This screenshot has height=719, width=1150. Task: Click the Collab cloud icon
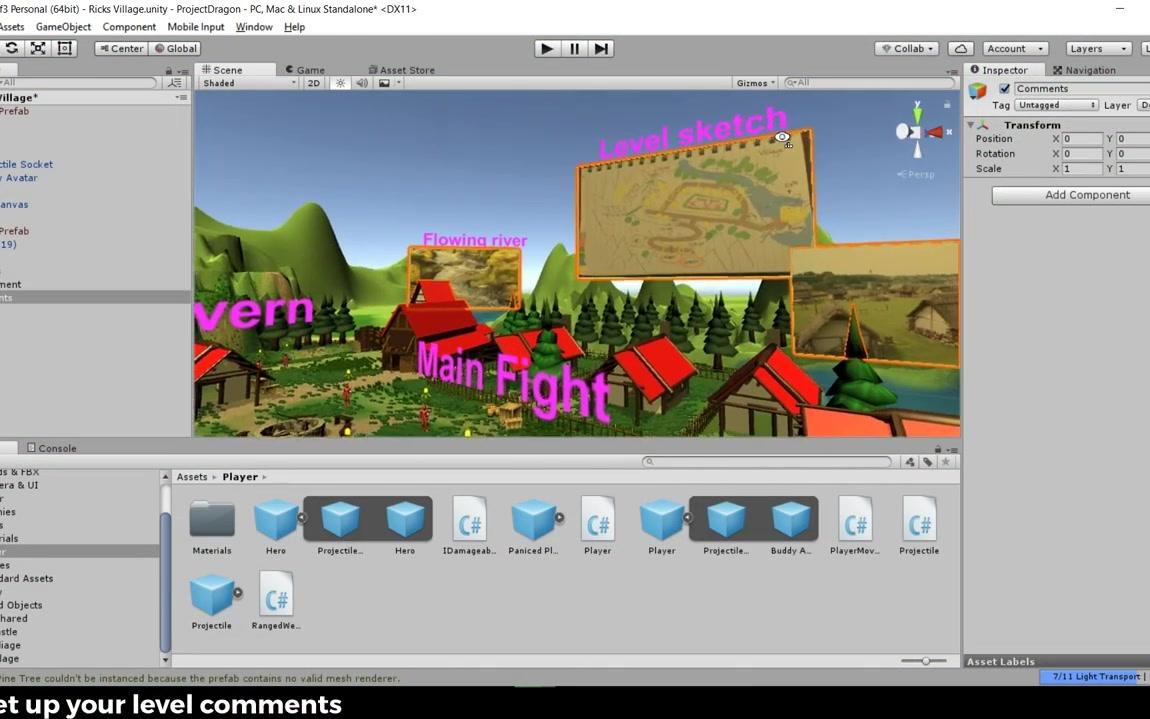(958, 48)
